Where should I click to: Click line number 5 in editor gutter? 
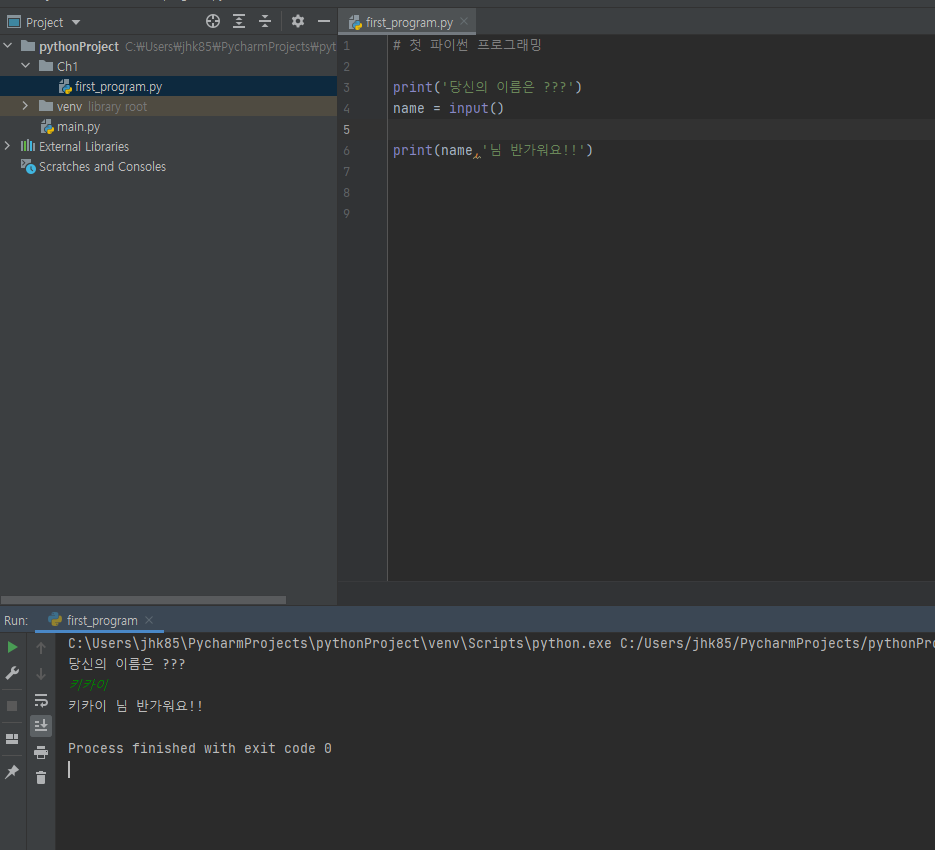click(346, 129)
